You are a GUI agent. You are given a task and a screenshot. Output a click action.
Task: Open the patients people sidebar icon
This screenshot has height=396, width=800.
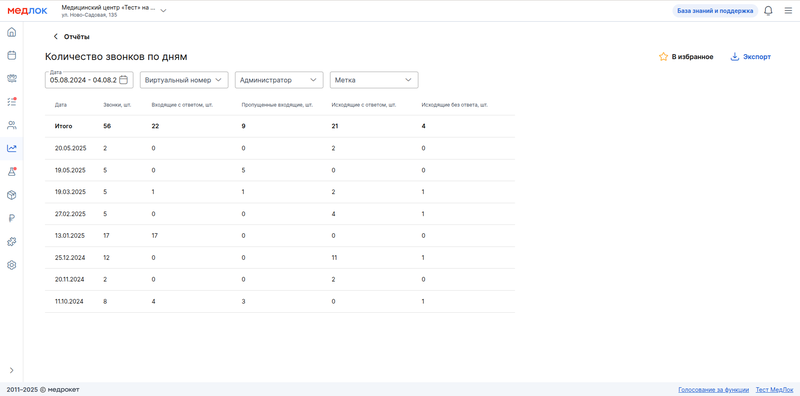coord(11,125)
